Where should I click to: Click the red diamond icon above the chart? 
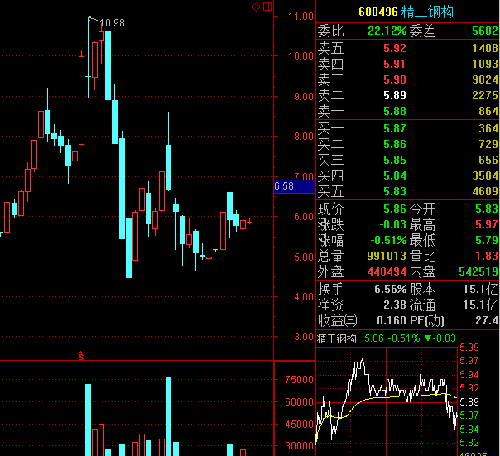pyautogui.click(x=256, y=7)
